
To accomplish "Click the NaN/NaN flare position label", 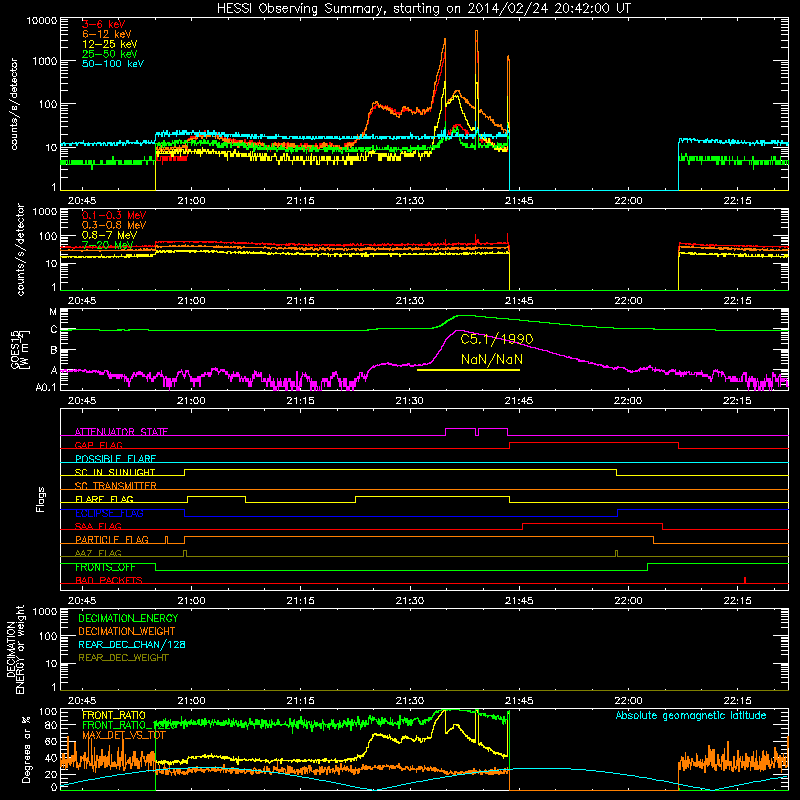I will click(491, 360).
